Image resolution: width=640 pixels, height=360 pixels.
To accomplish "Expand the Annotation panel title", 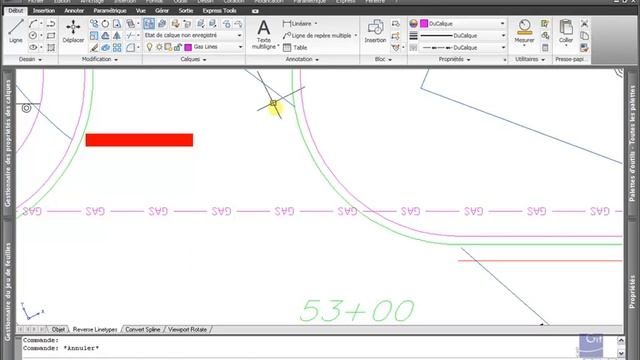I will point(302,60).
